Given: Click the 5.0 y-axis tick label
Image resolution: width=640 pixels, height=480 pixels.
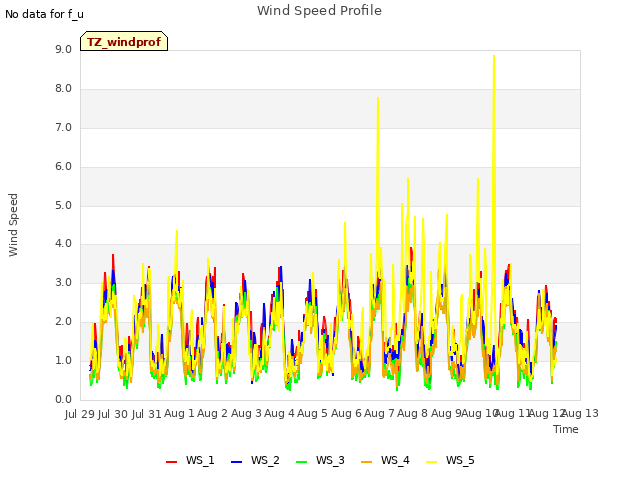Looking at the screenshot, I should click(63, 205).
